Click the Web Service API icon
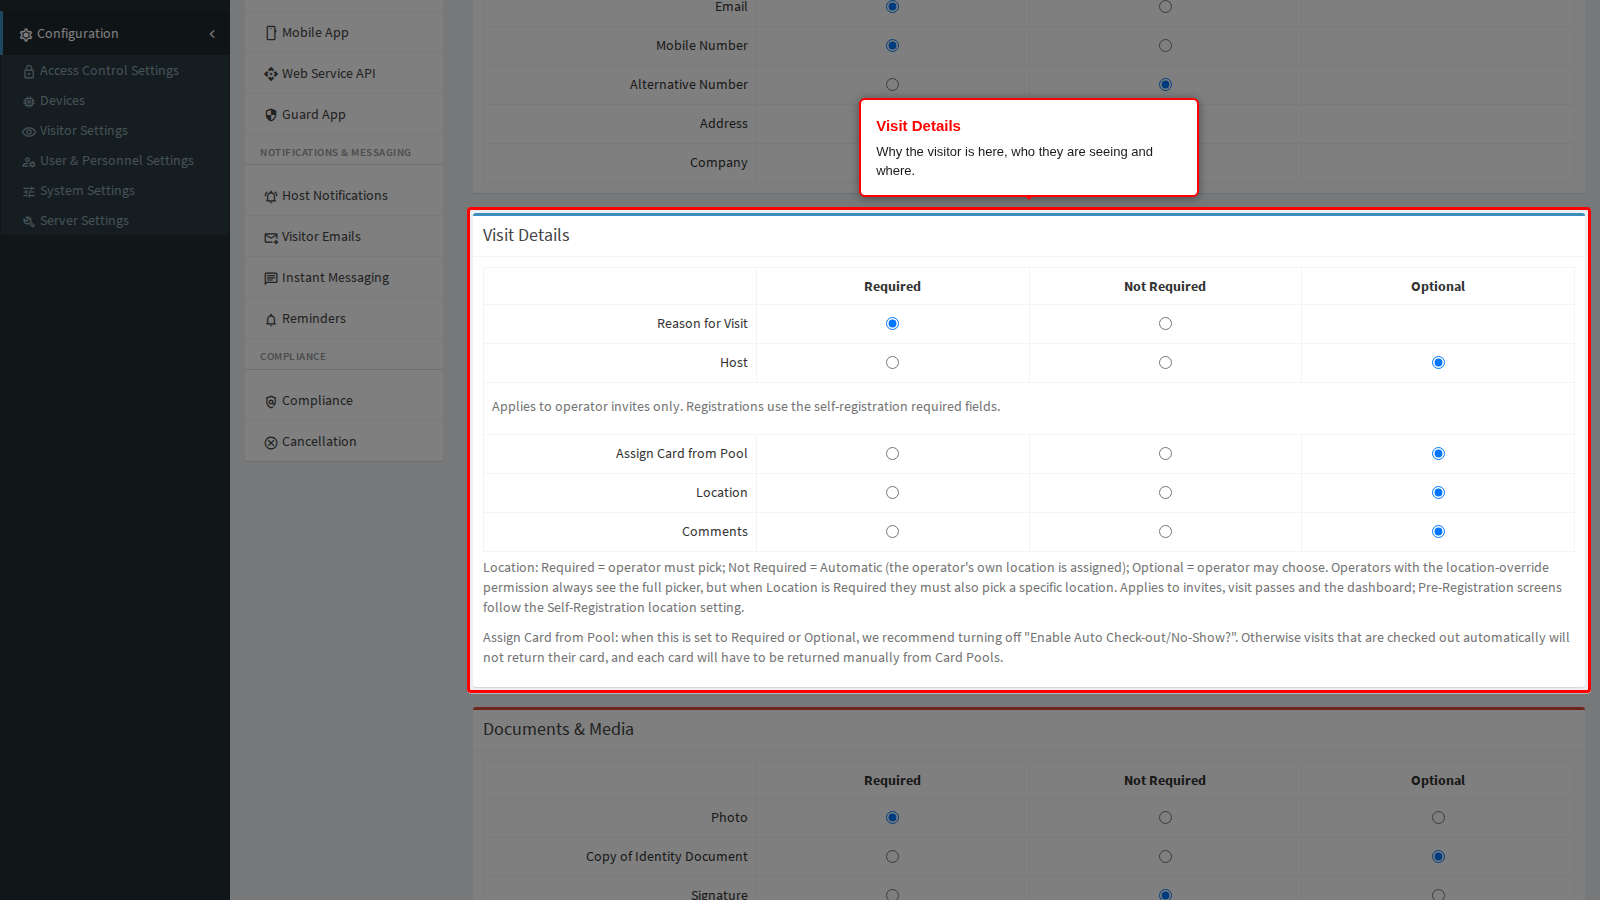Image resolution: width=1600 pixels, height=900 pixels. [271, 74]
